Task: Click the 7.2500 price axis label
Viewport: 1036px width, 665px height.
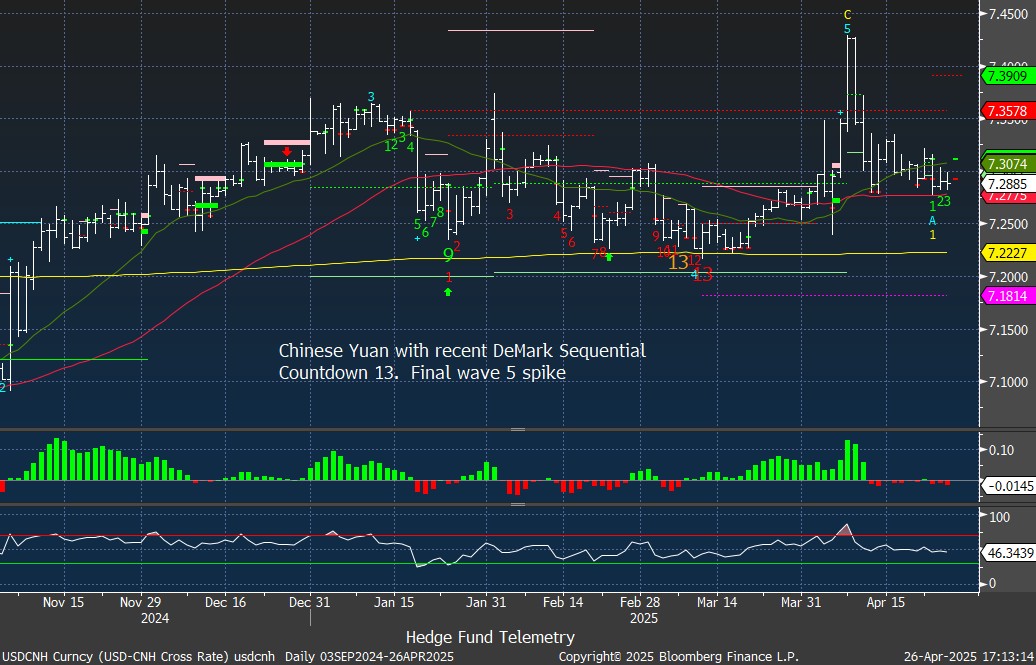Action: pos(1008,224)
